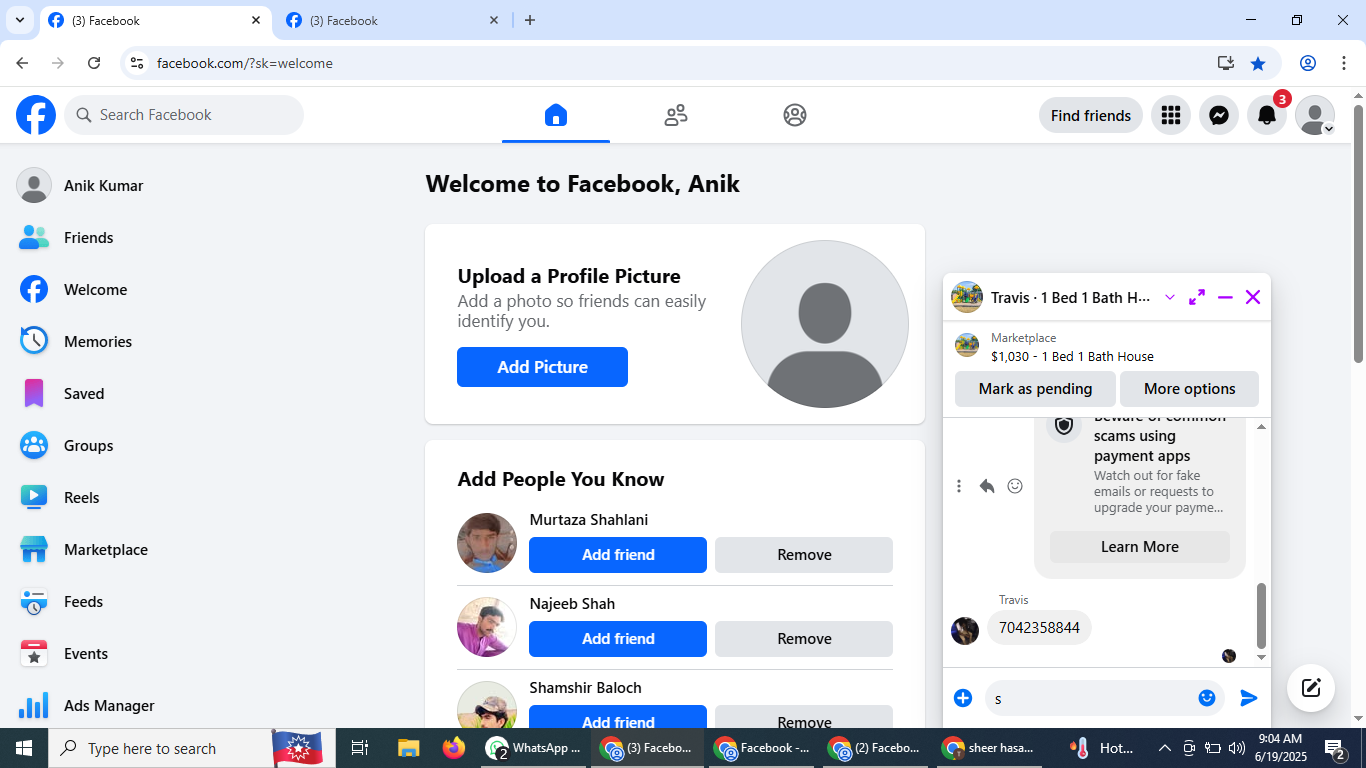Open Firefox from the taskbar
The height and width of the screenshot is (768, 1366).
pyautogui.click(x=454, y=748)
